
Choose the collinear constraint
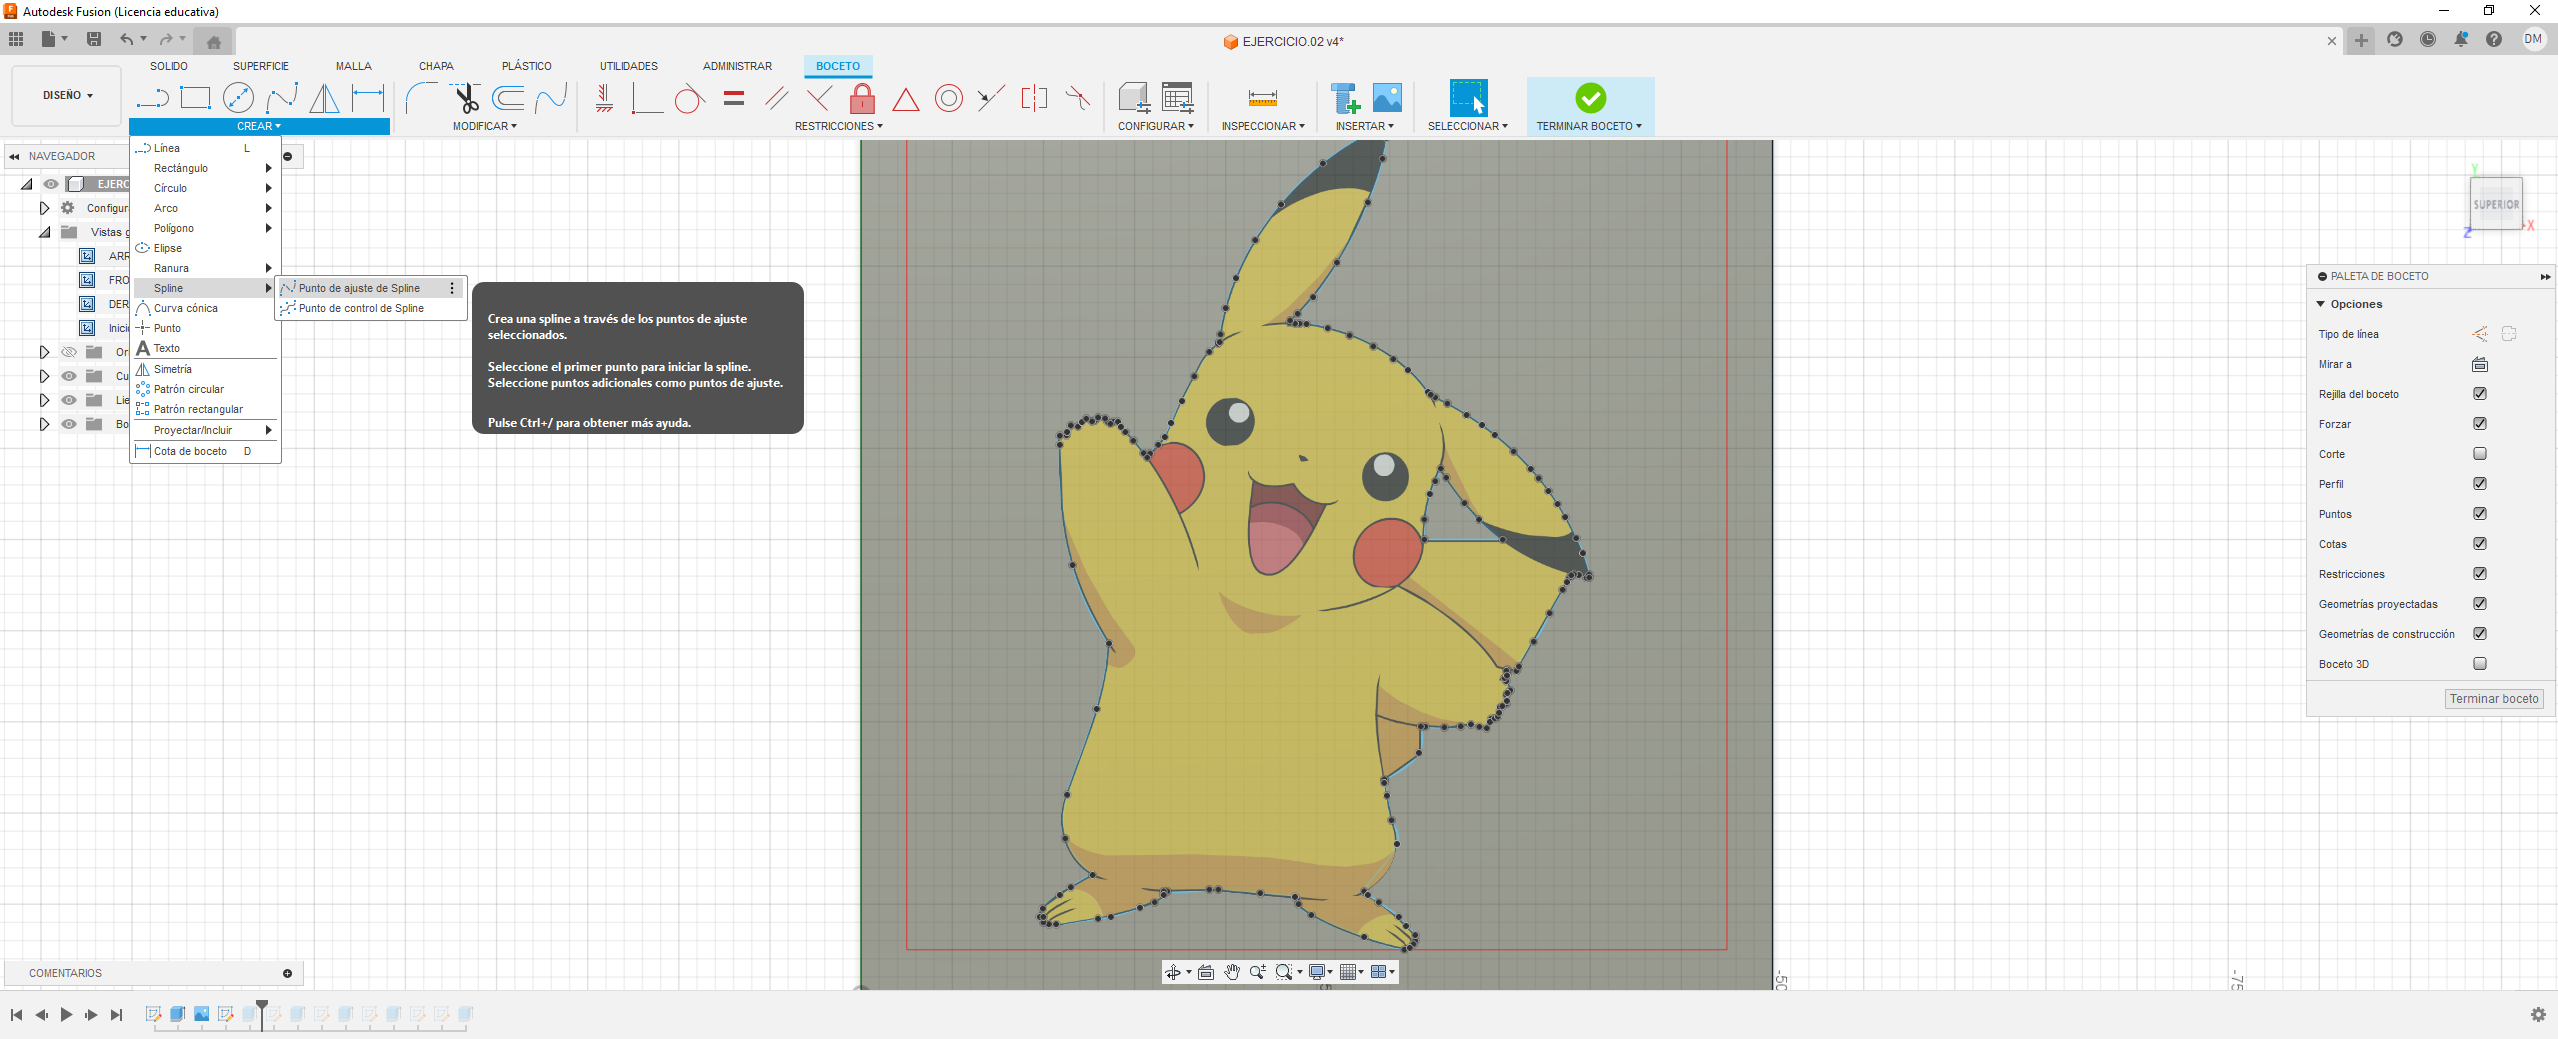(x=991, y=98)
